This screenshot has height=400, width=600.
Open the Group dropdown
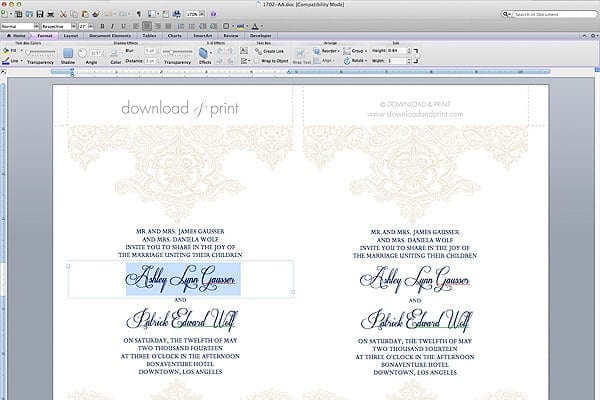click(355, 51)
